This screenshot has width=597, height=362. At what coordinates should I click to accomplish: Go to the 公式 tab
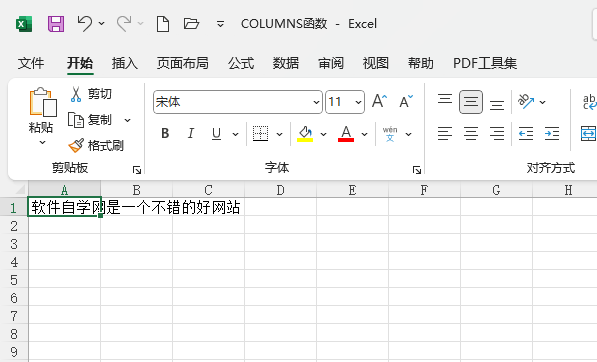tap(241, 63)
